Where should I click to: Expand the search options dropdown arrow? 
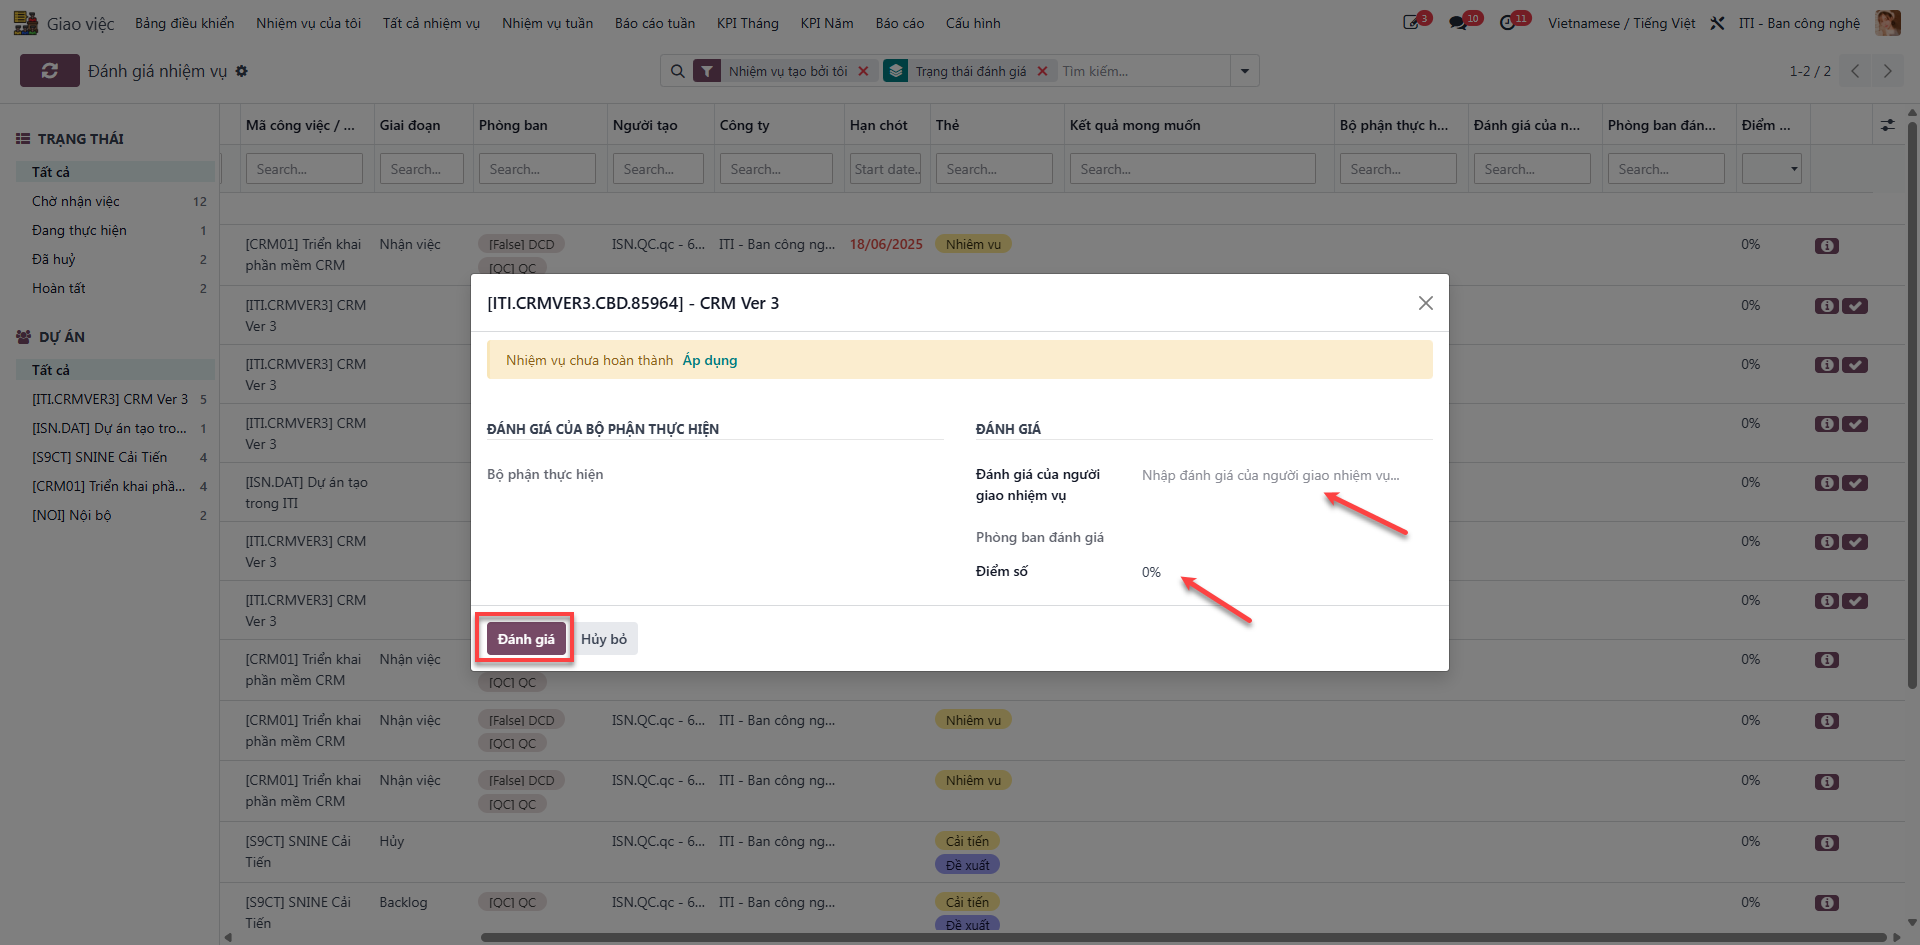pos(1244,71)
